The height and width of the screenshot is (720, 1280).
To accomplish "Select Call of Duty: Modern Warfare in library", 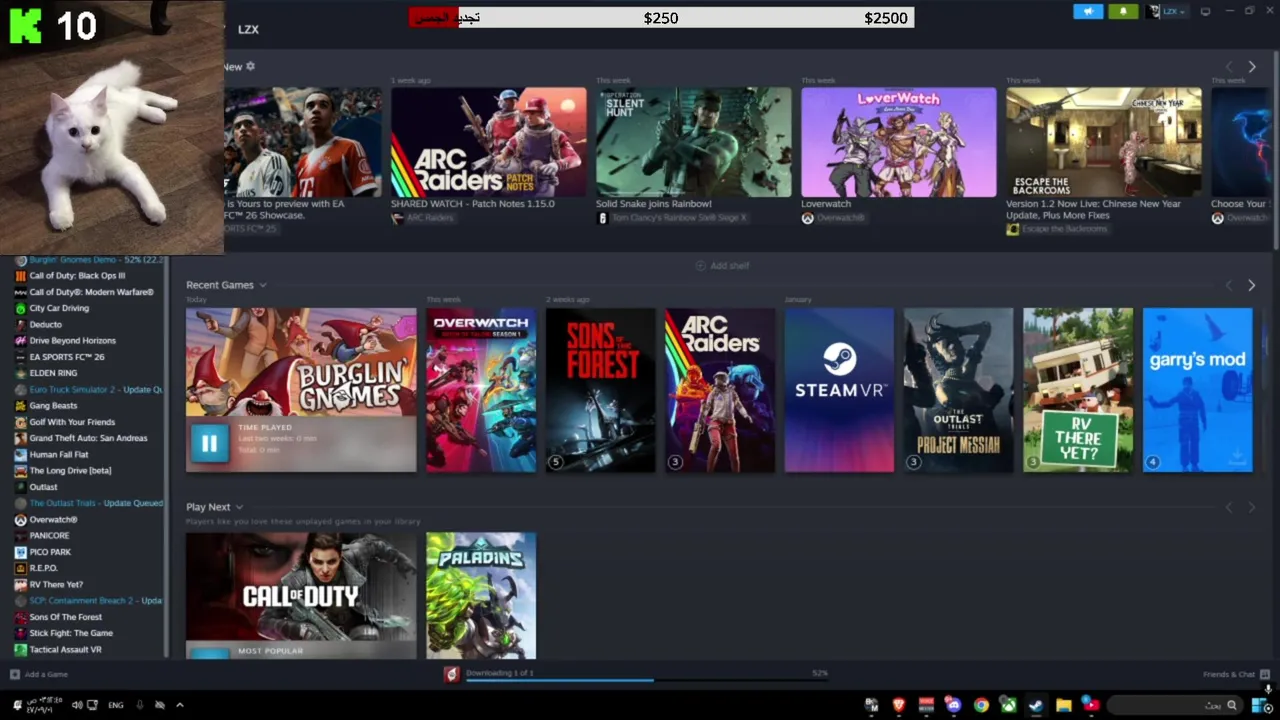I will pos(91,292).
